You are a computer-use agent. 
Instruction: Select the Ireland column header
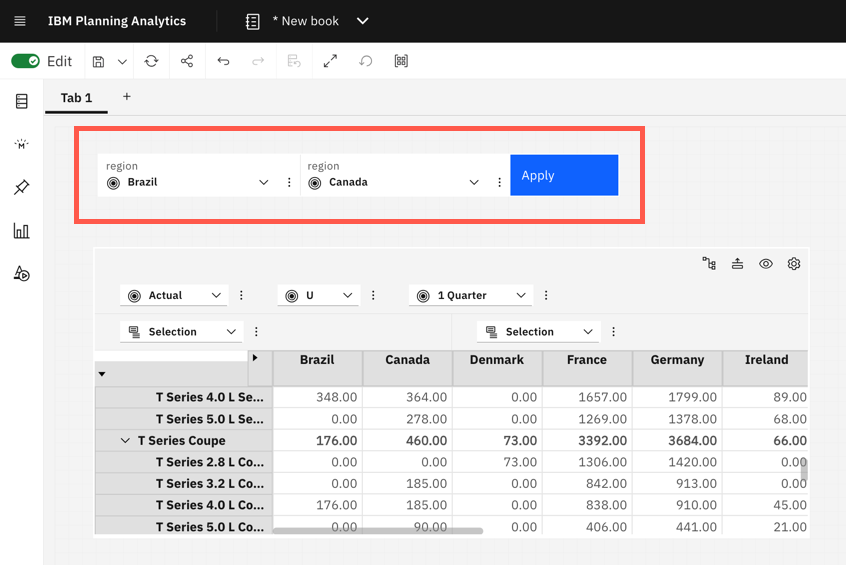[x=766, y=369]
